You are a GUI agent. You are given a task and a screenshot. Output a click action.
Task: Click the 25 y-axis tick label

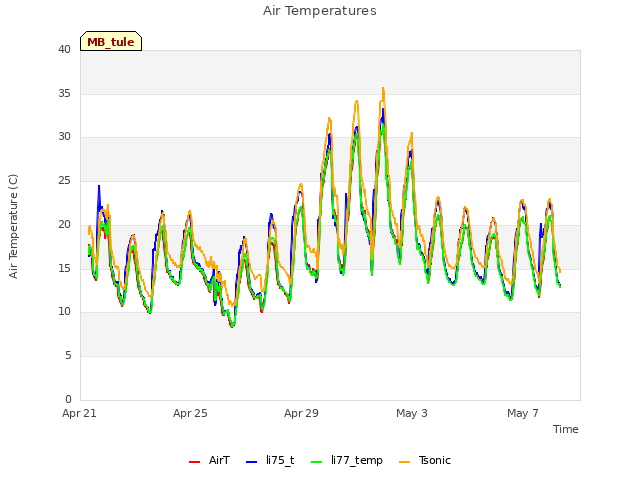click(x=64, y=180)
